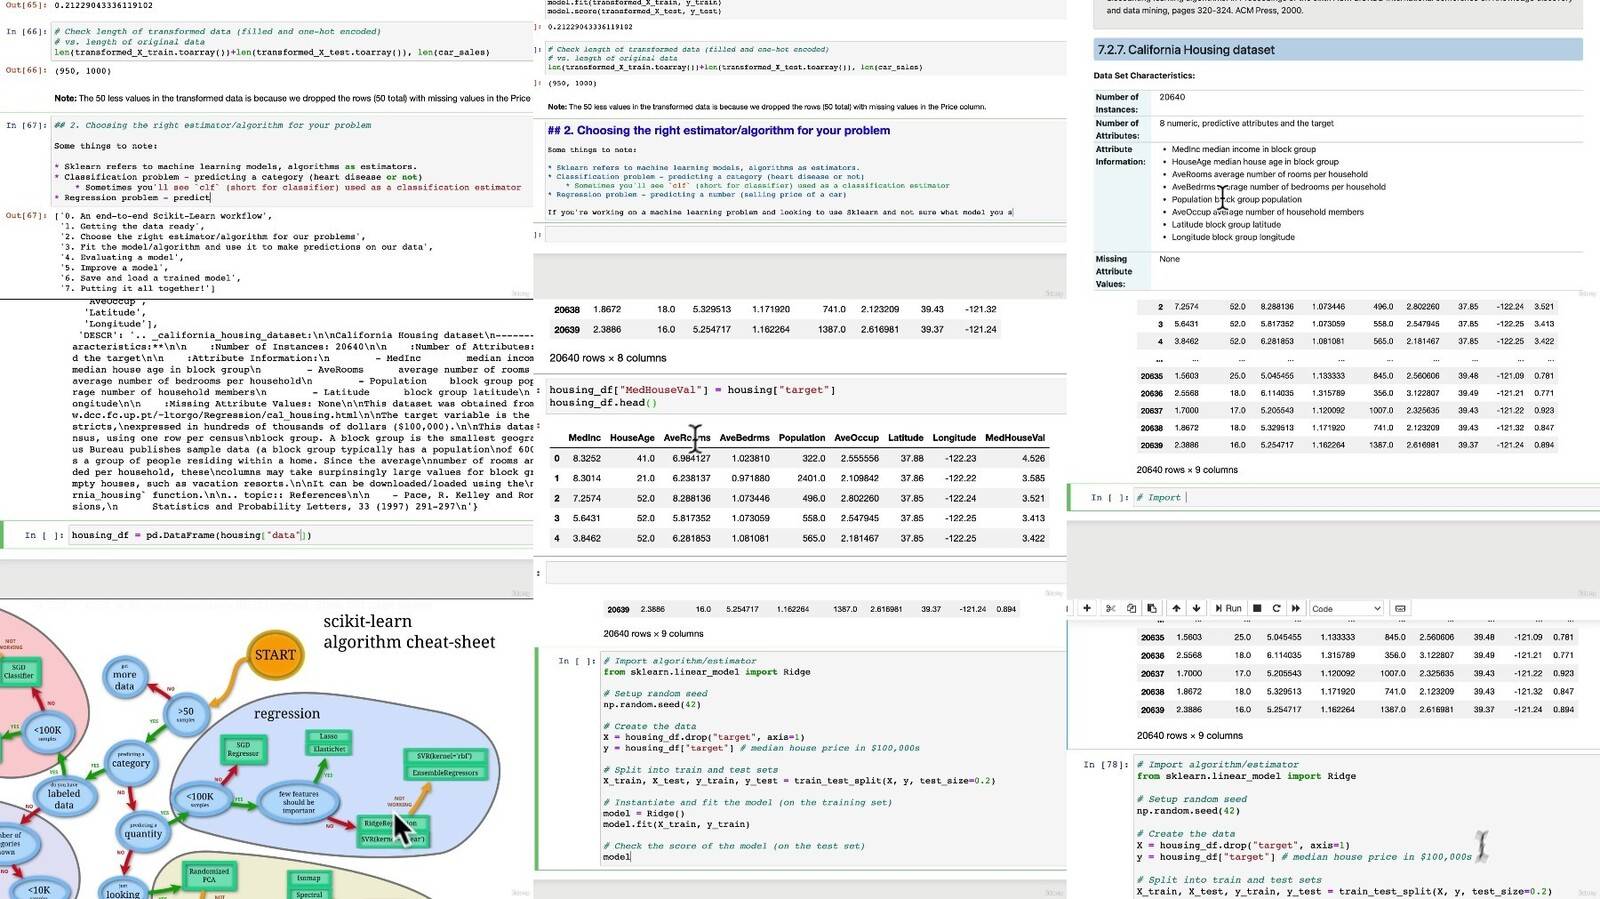Click the housing_df = pd.DataFrame cell
The height and width of the screenshot is (899, 1600).
[x=300, y=535]
